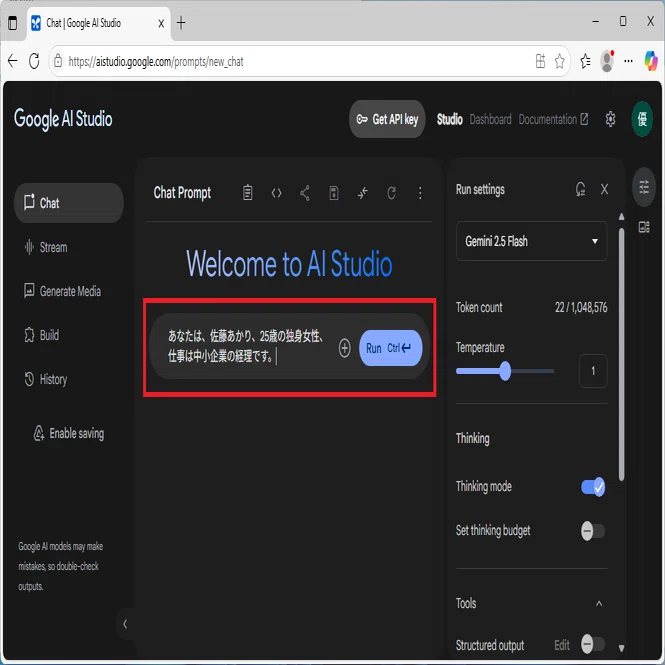Click the Get code brackets icon
Image resolution: width=665 pixels, height=665 pixels.
point(277,193)
